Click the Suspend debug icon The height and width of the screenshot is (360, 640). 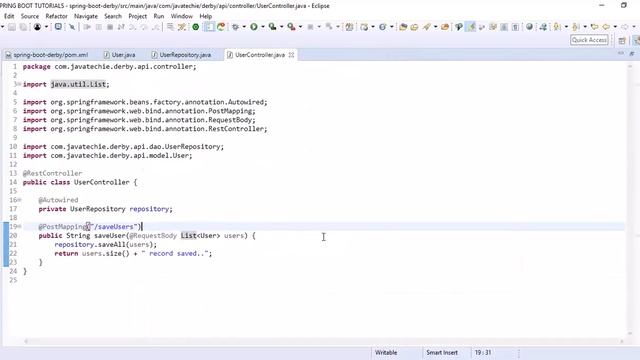point(98,27)
